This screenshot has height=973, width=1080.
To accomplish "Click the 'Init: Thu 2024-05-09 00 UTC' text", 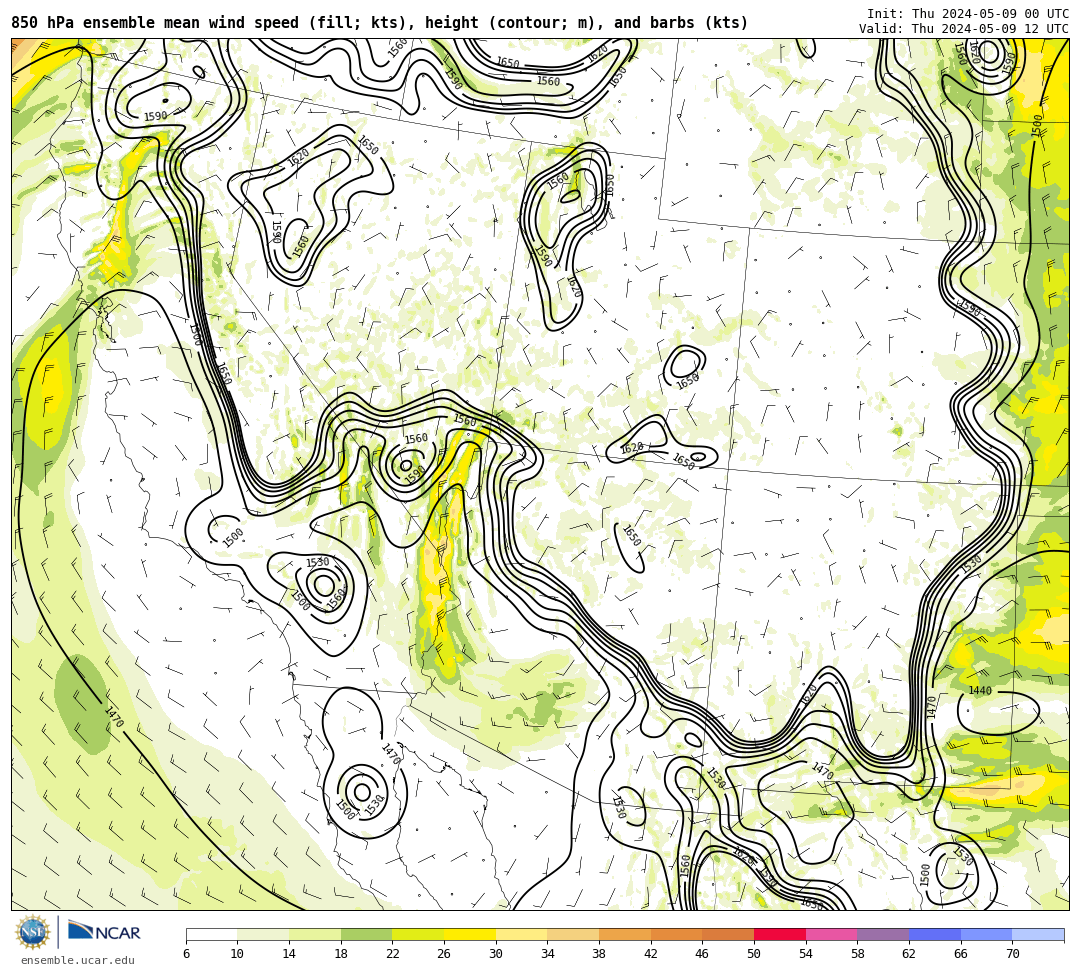I will pos(968,13).
